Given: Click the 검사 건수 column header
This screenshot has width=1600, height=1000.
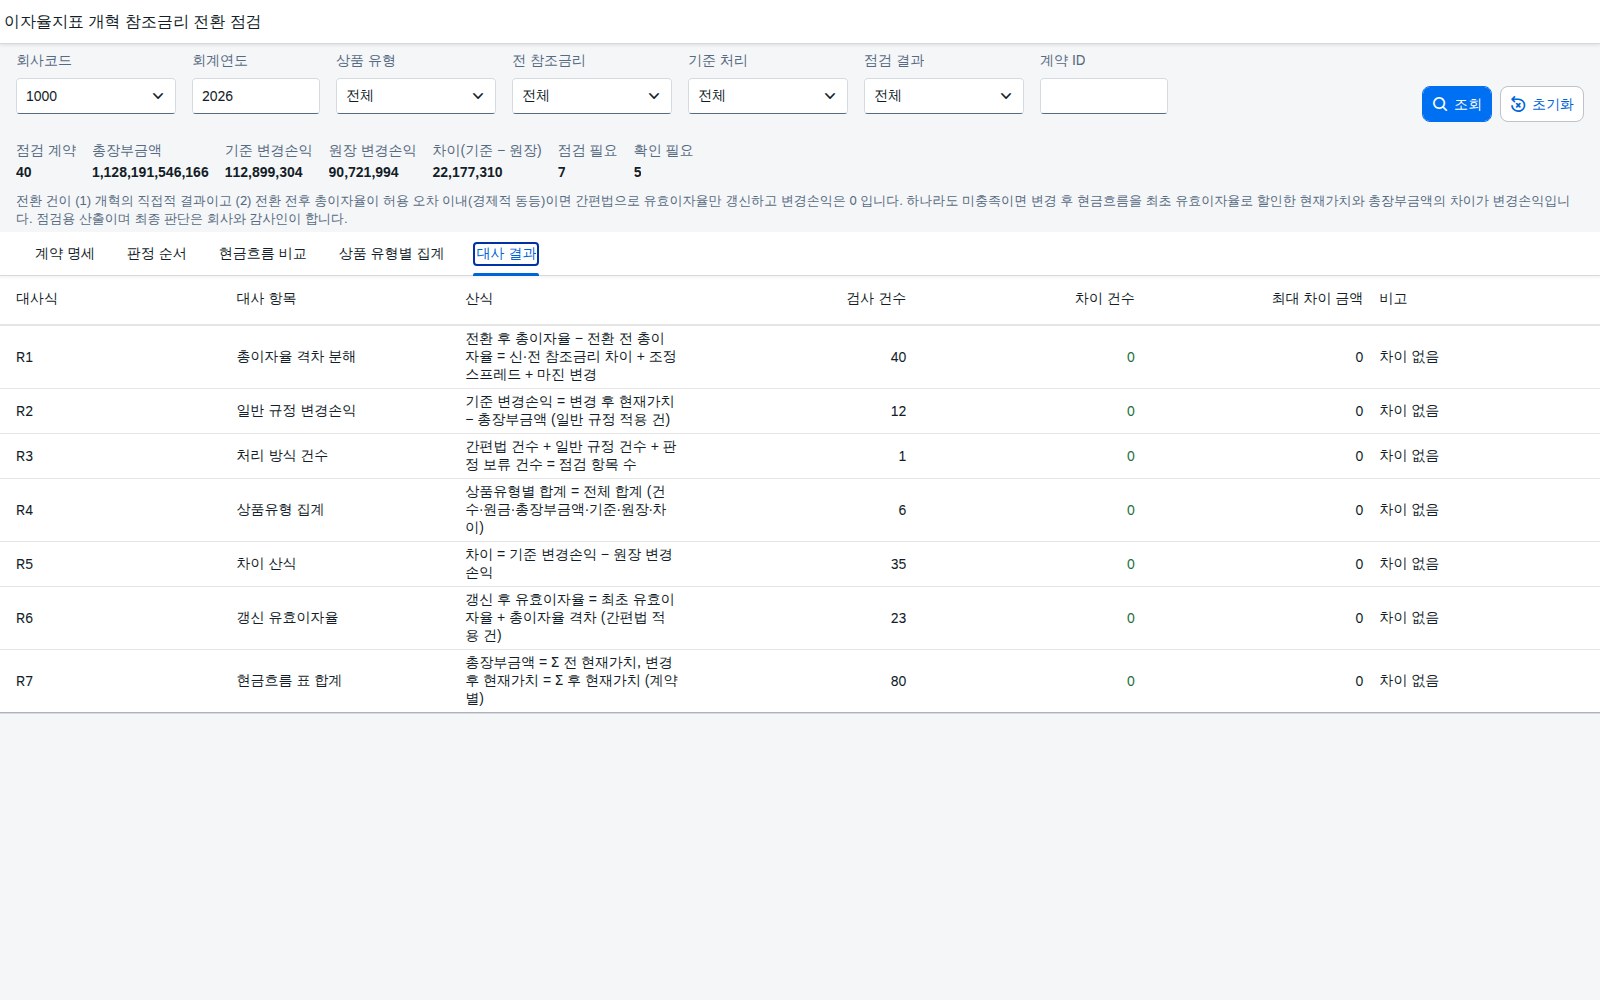Looking at the screenshot, I should 876,299.
